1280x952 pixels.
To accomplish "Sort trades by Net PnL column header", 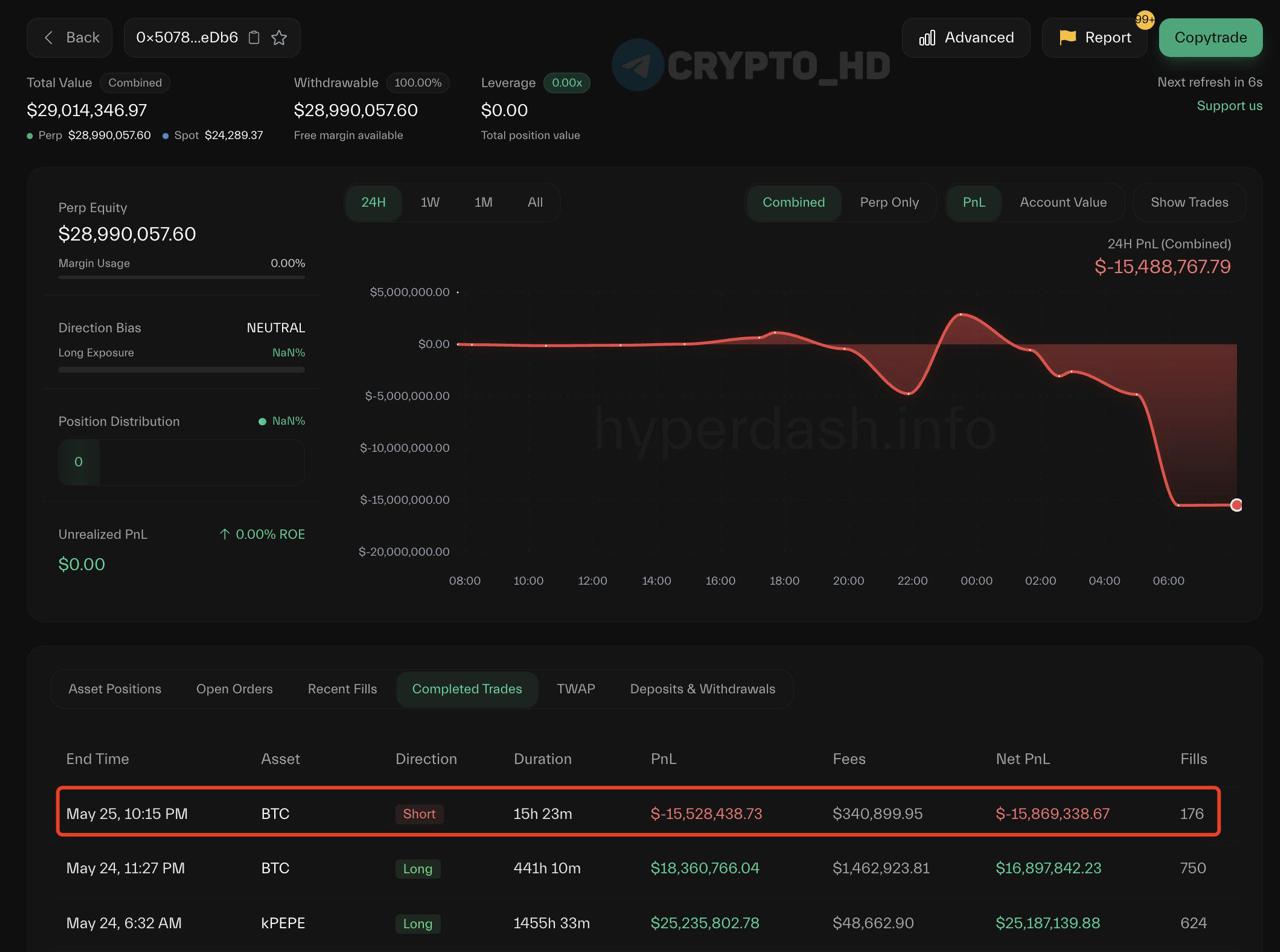I will click(x=1022, y=759).
